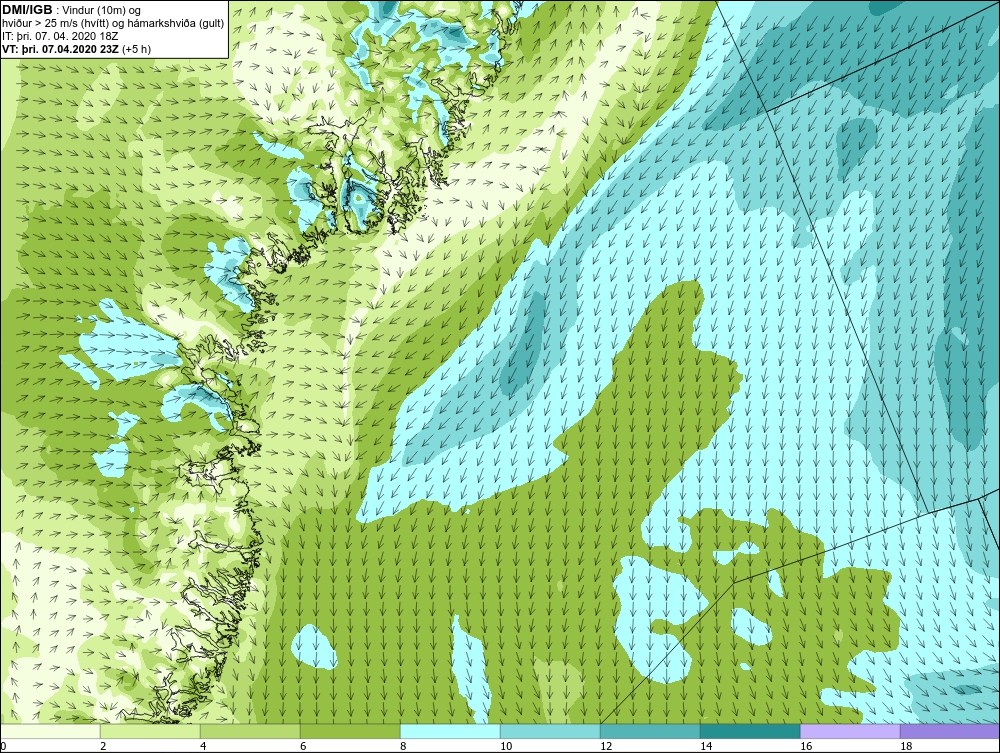Click the legend label "8"

[x=403, y=746]
